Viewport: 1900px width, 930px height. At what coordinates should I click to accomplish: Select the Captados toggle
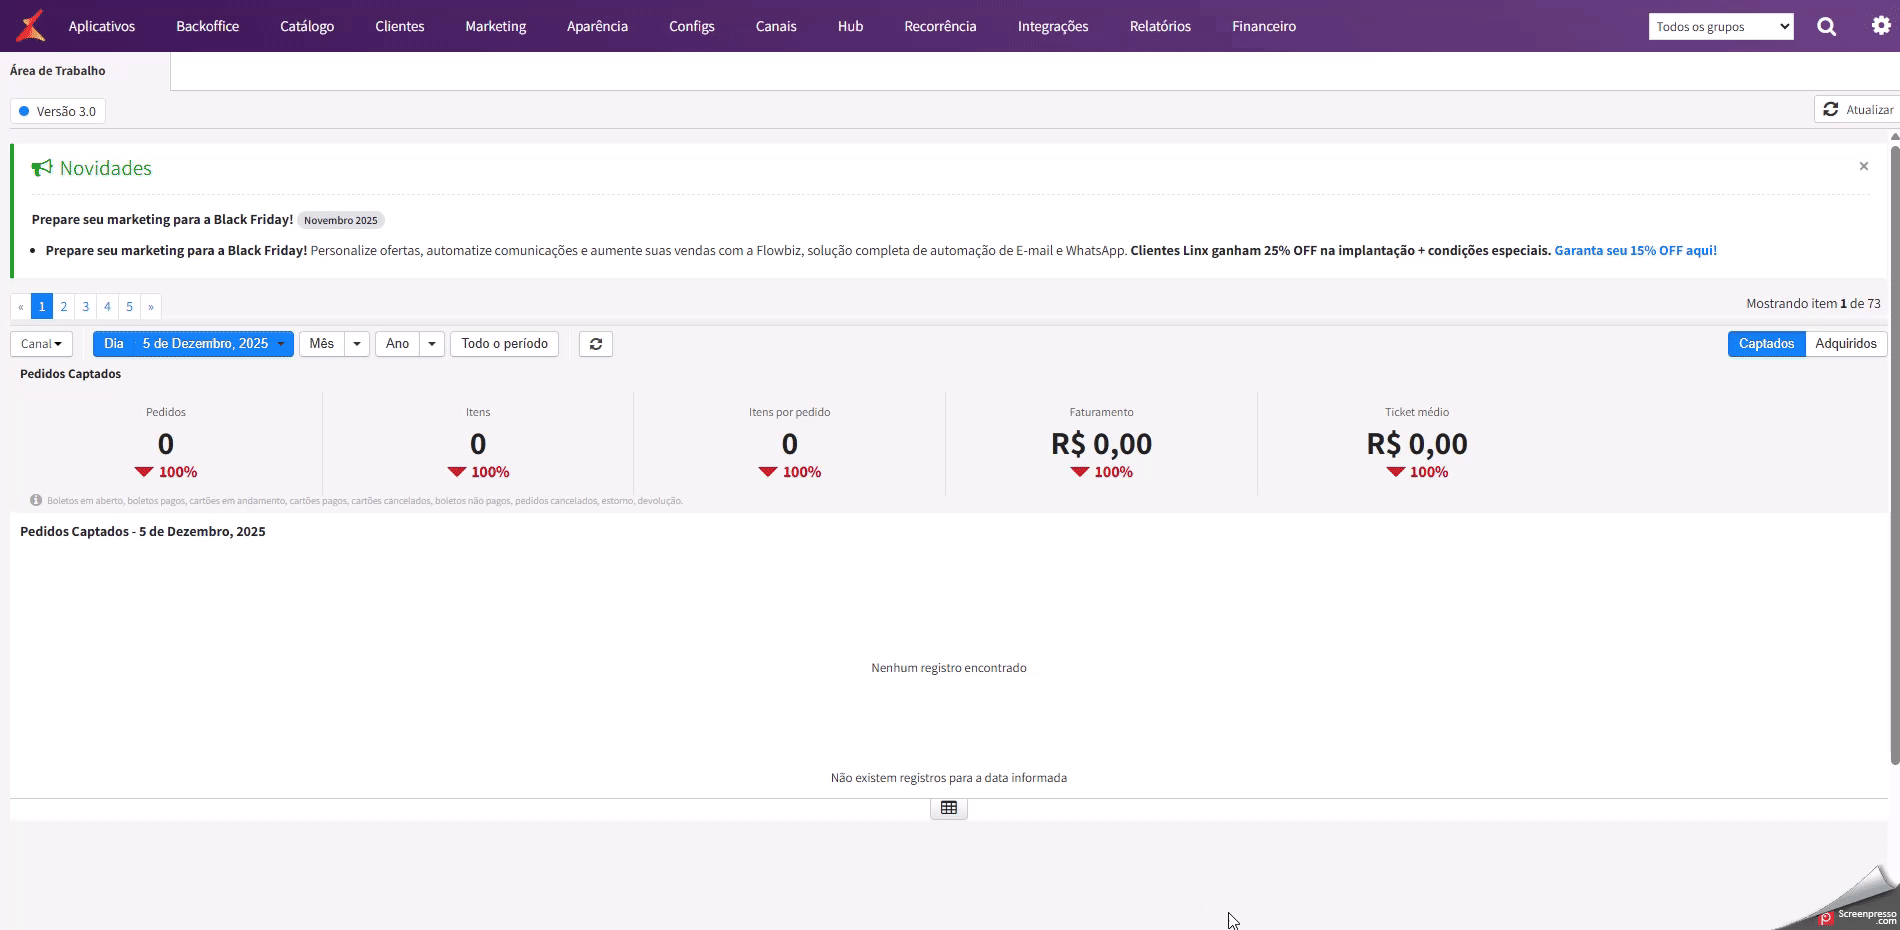1766,344
